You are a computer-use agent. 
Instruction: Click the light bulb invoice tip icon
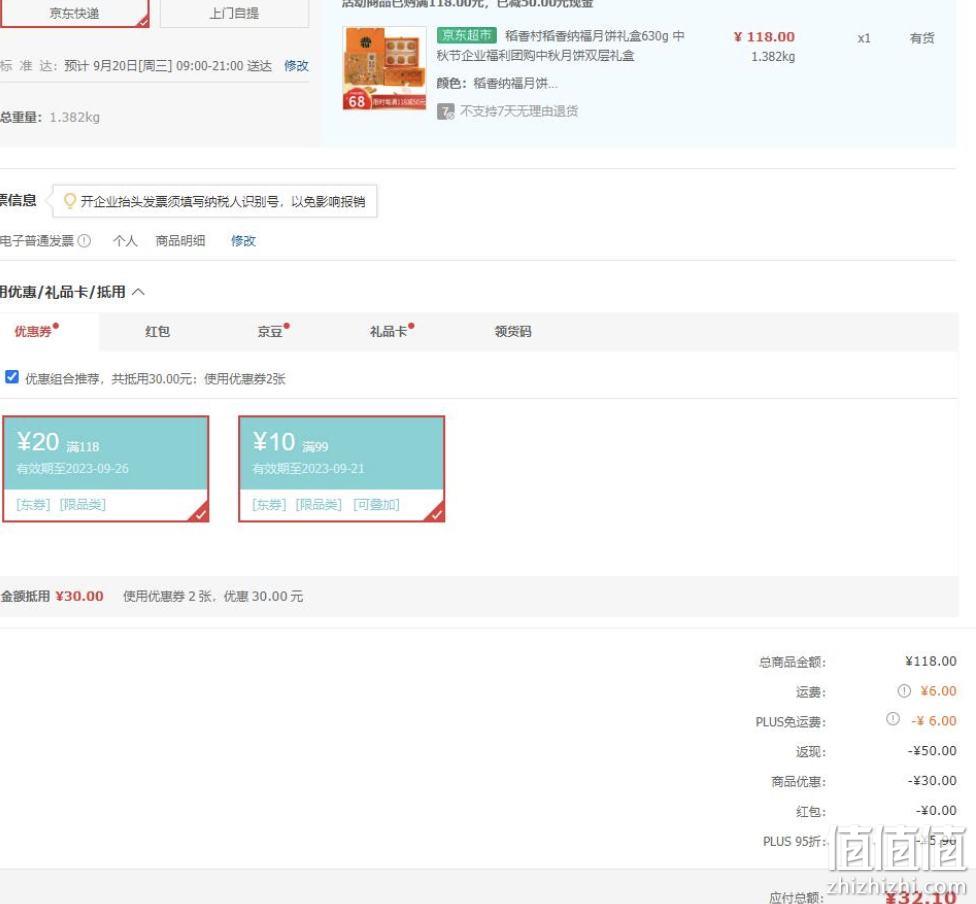[70, 200]
